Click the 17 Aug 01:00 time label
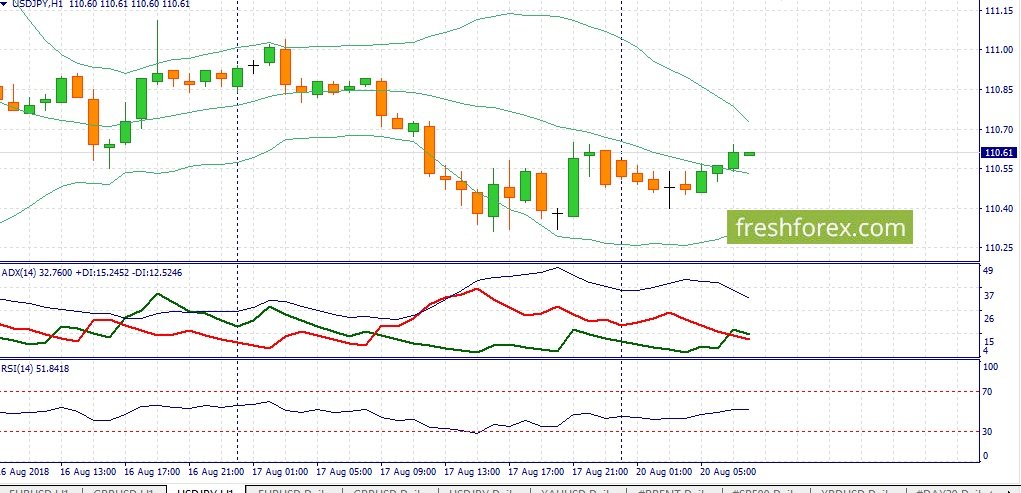The width and height of the screenshot is (1021, 493). [281, 472]
